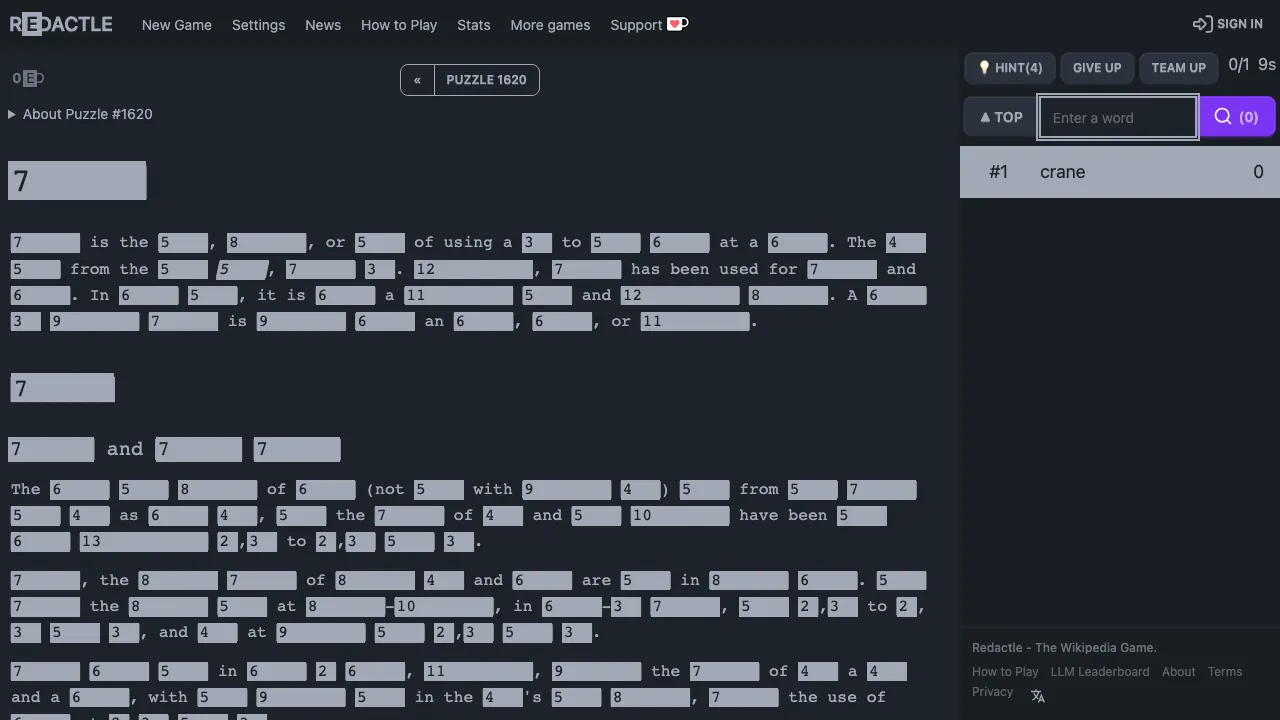Screen dimensions: 1280x720
Task: Go to the previous puzzle with «
Action: click(x=417, y=80)
